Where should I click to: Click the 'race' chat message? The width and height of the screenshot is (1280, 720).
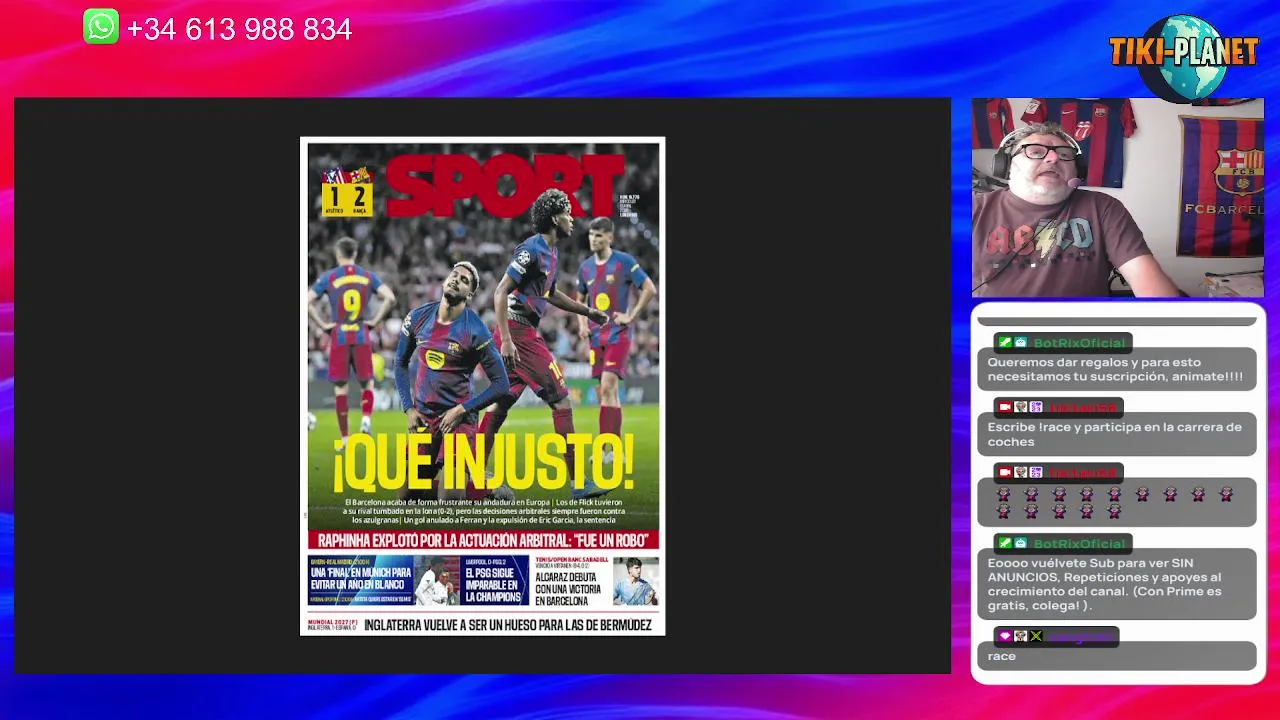(1116, 656)
